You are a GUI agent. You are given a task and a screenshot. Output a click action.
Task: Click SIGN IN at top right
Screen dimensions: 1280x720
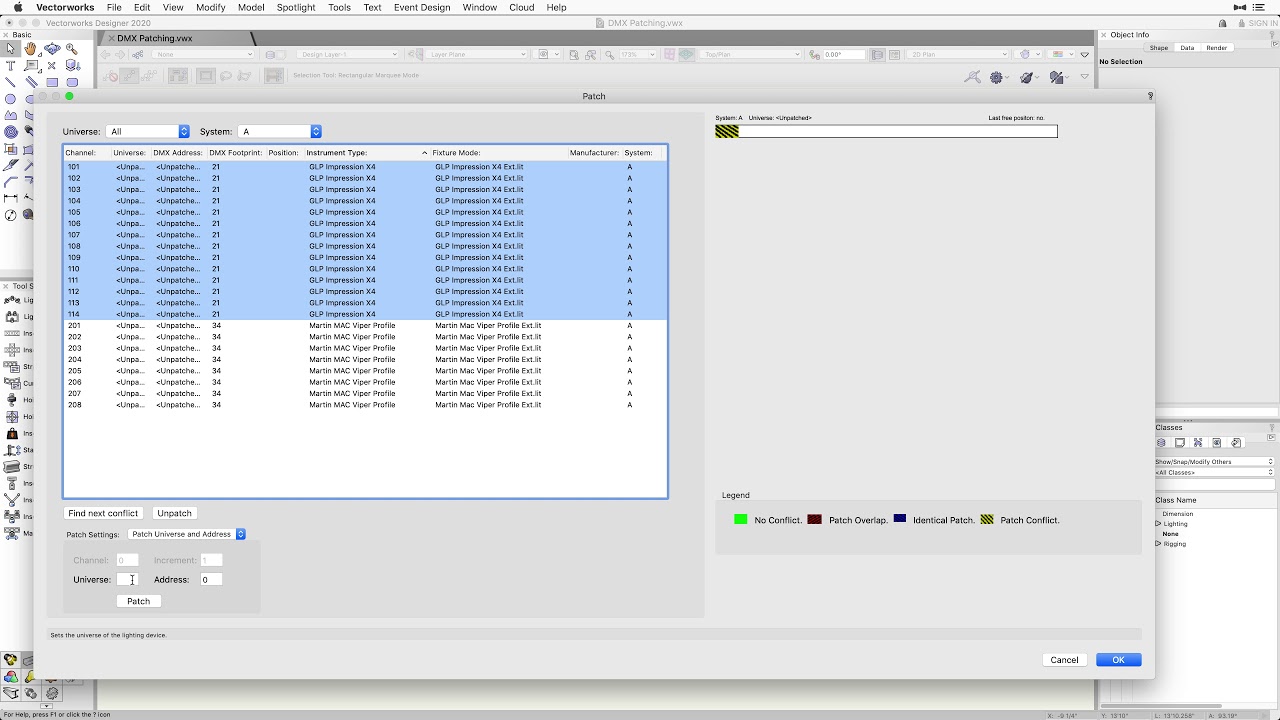point(1262,23)
